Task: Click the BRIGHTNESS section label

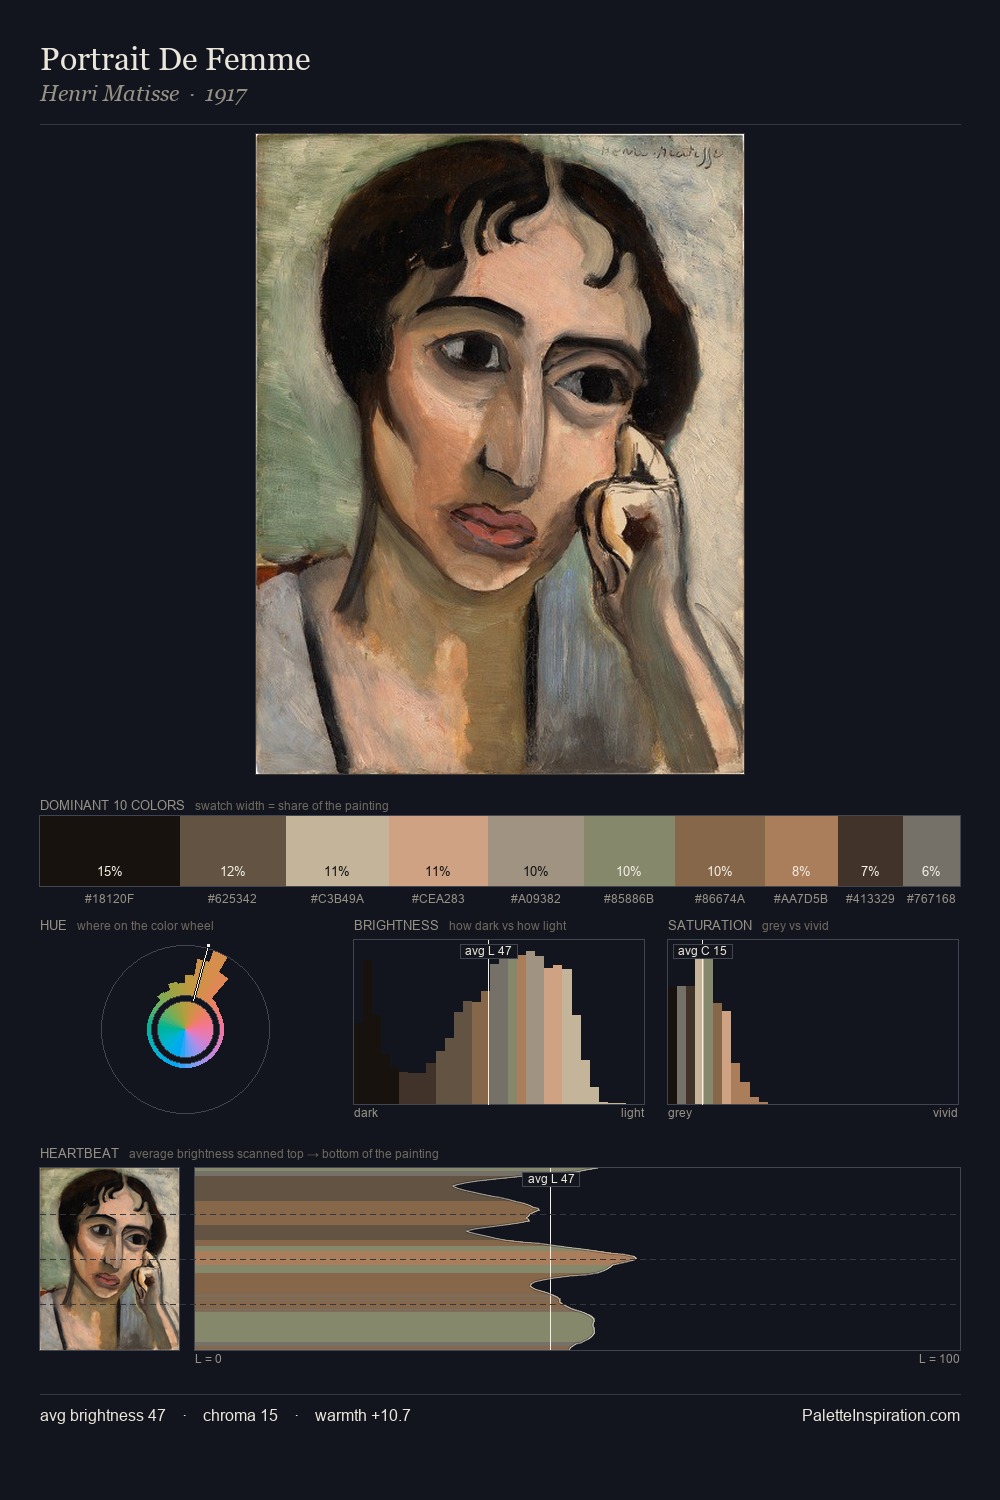Action: (396, 925)
